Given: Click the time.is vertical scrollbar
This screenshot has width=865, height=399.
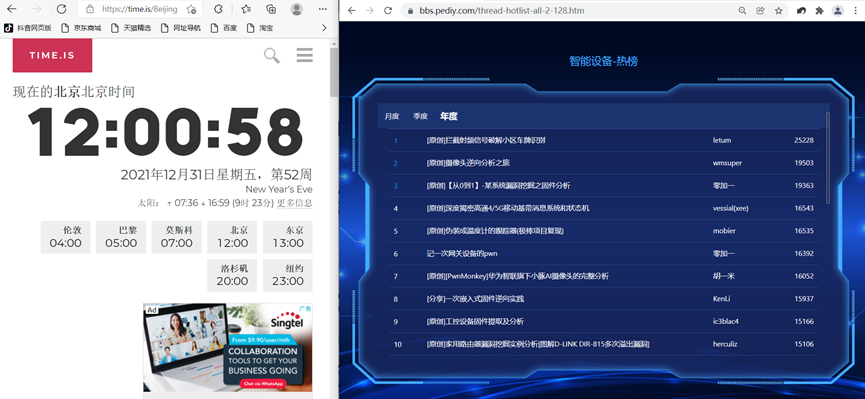Looking at the screenshot, I should click(x=334, y=72).
